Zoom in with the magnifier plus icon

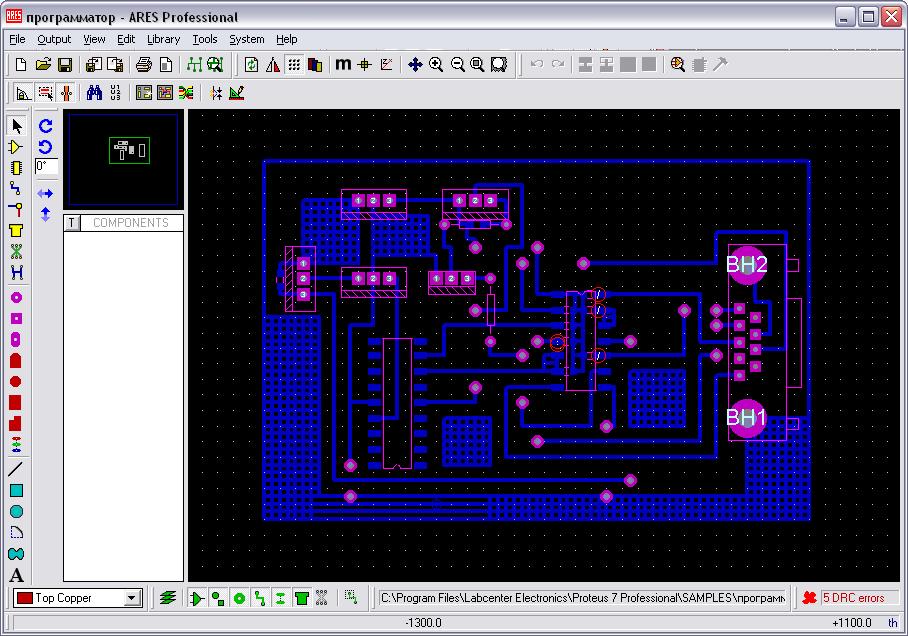point(436,64)
